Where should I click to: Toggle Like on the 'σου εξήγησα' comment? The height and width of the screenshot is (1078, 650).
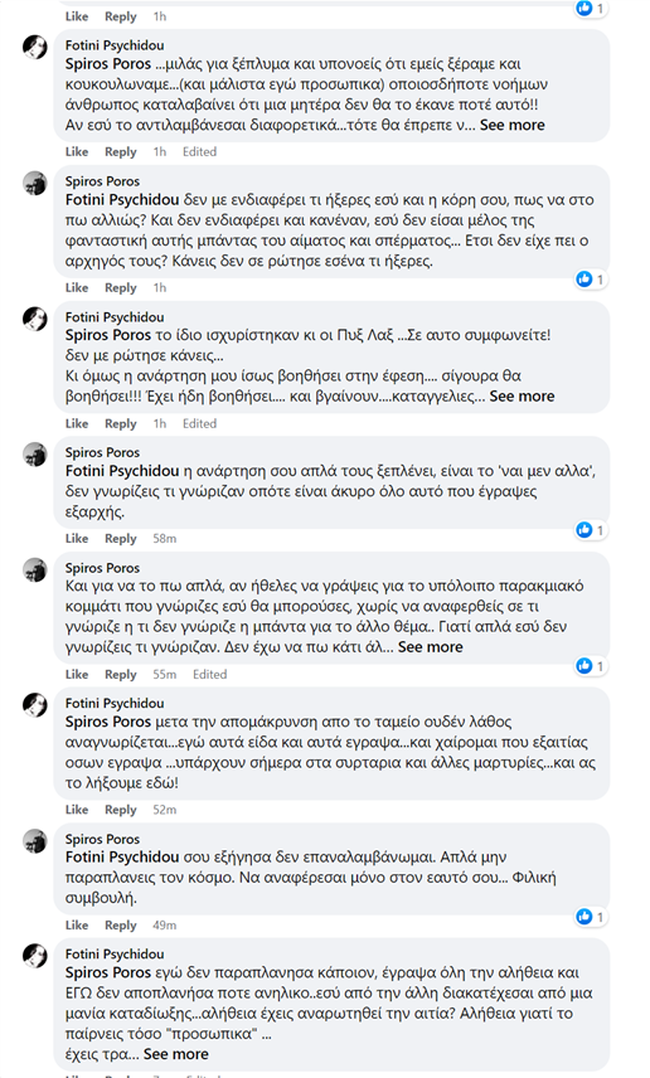pos(77,925)
